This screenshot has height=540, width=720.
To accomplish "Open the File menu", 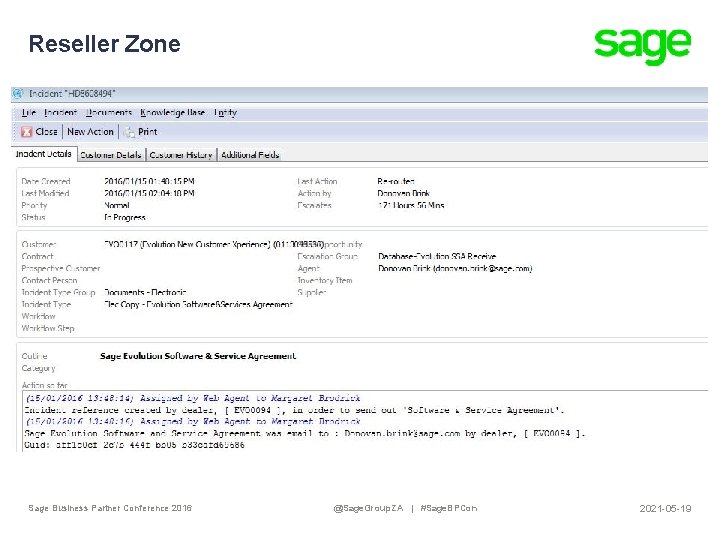I will [28, 112].
